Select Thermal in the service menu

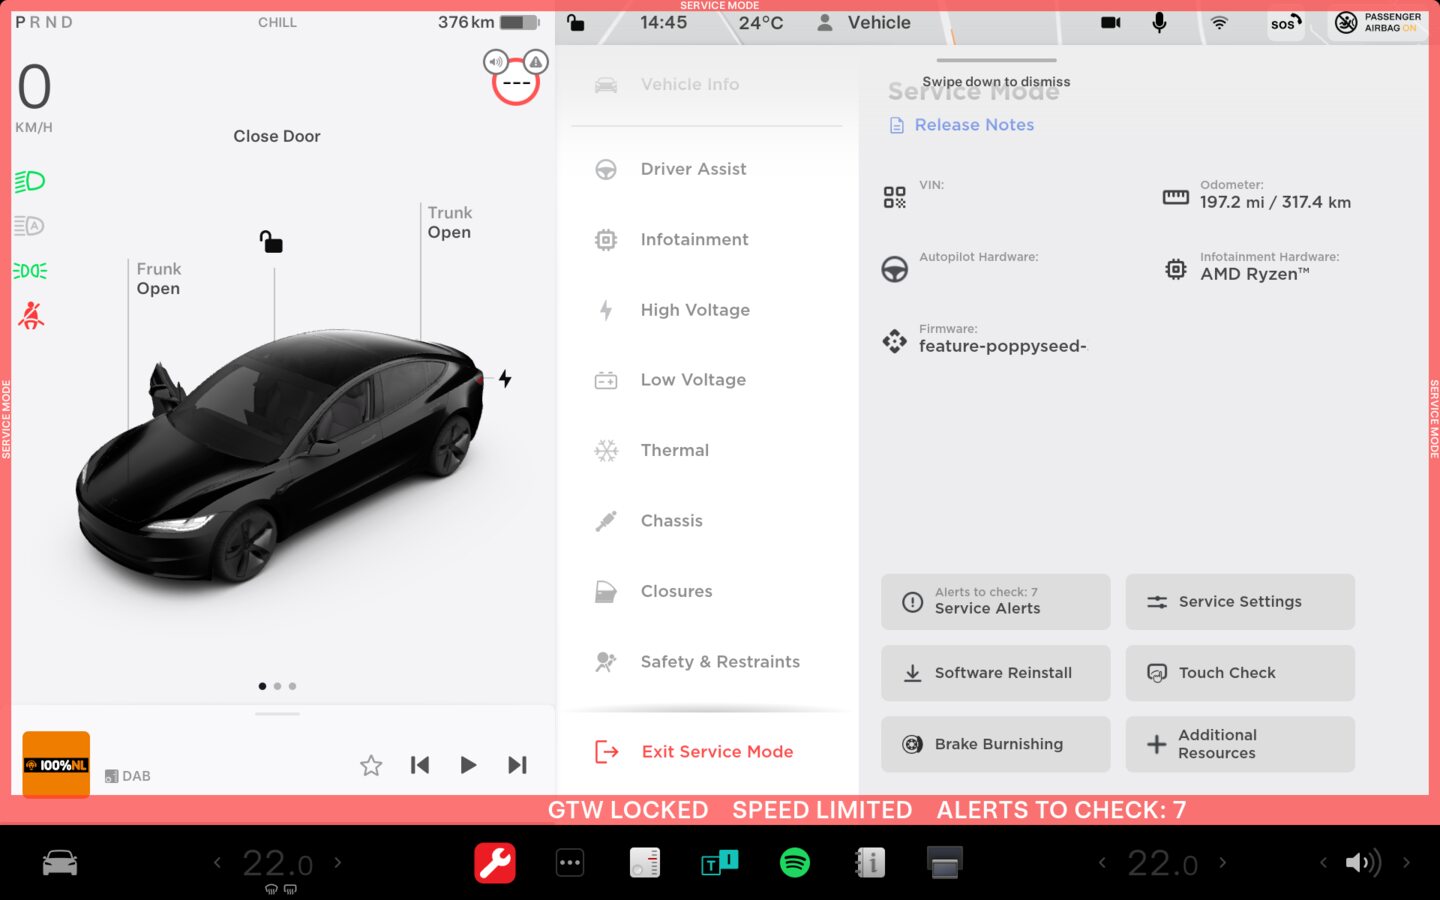(x=675, y=450)
